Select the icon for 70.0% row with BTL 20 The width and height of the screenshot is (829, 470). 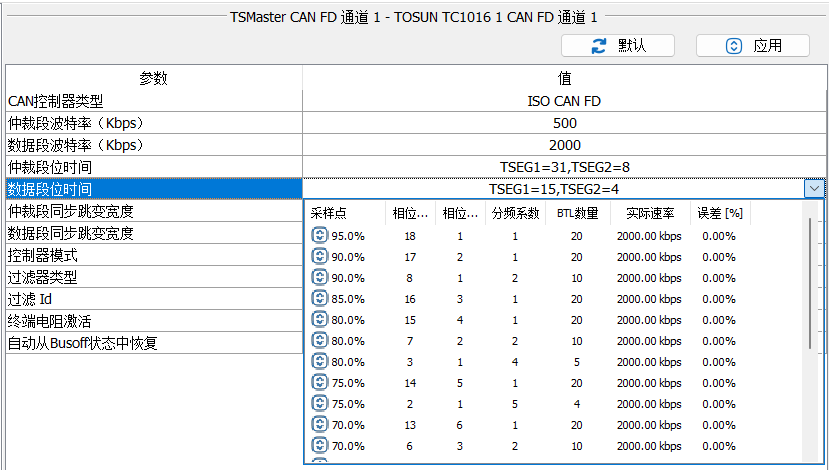(x=320, y=424)
